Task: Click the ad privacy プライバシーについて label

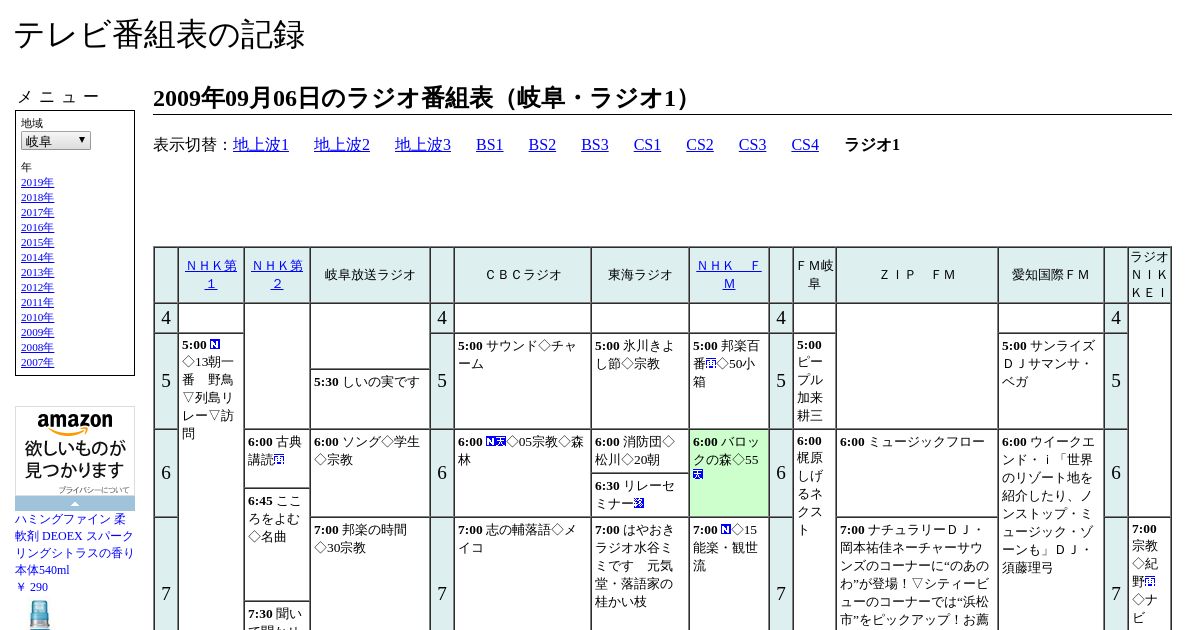Action: 94,490
